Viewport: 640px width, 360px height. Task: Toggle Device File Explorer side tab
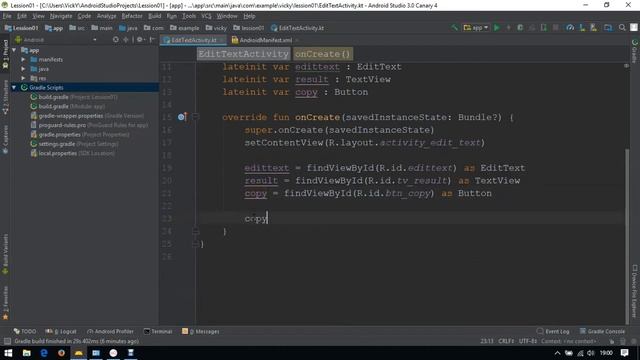(635, 291)
